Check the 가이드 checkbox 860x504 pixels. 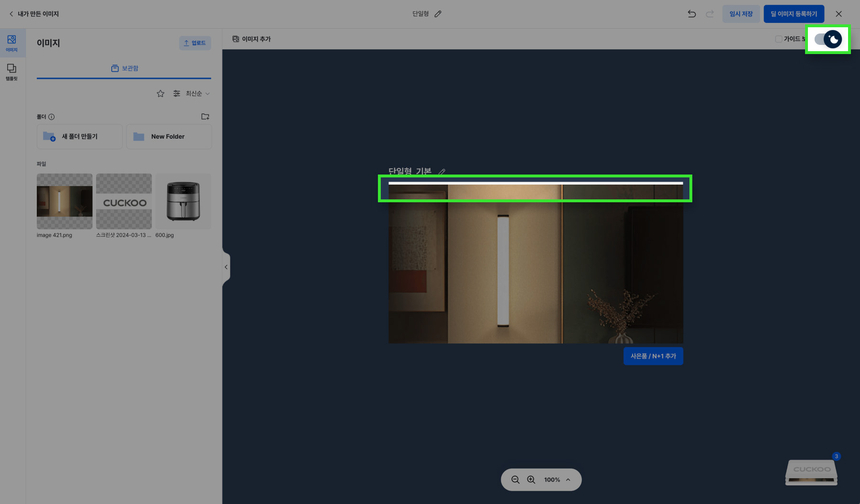coord(778,39)
